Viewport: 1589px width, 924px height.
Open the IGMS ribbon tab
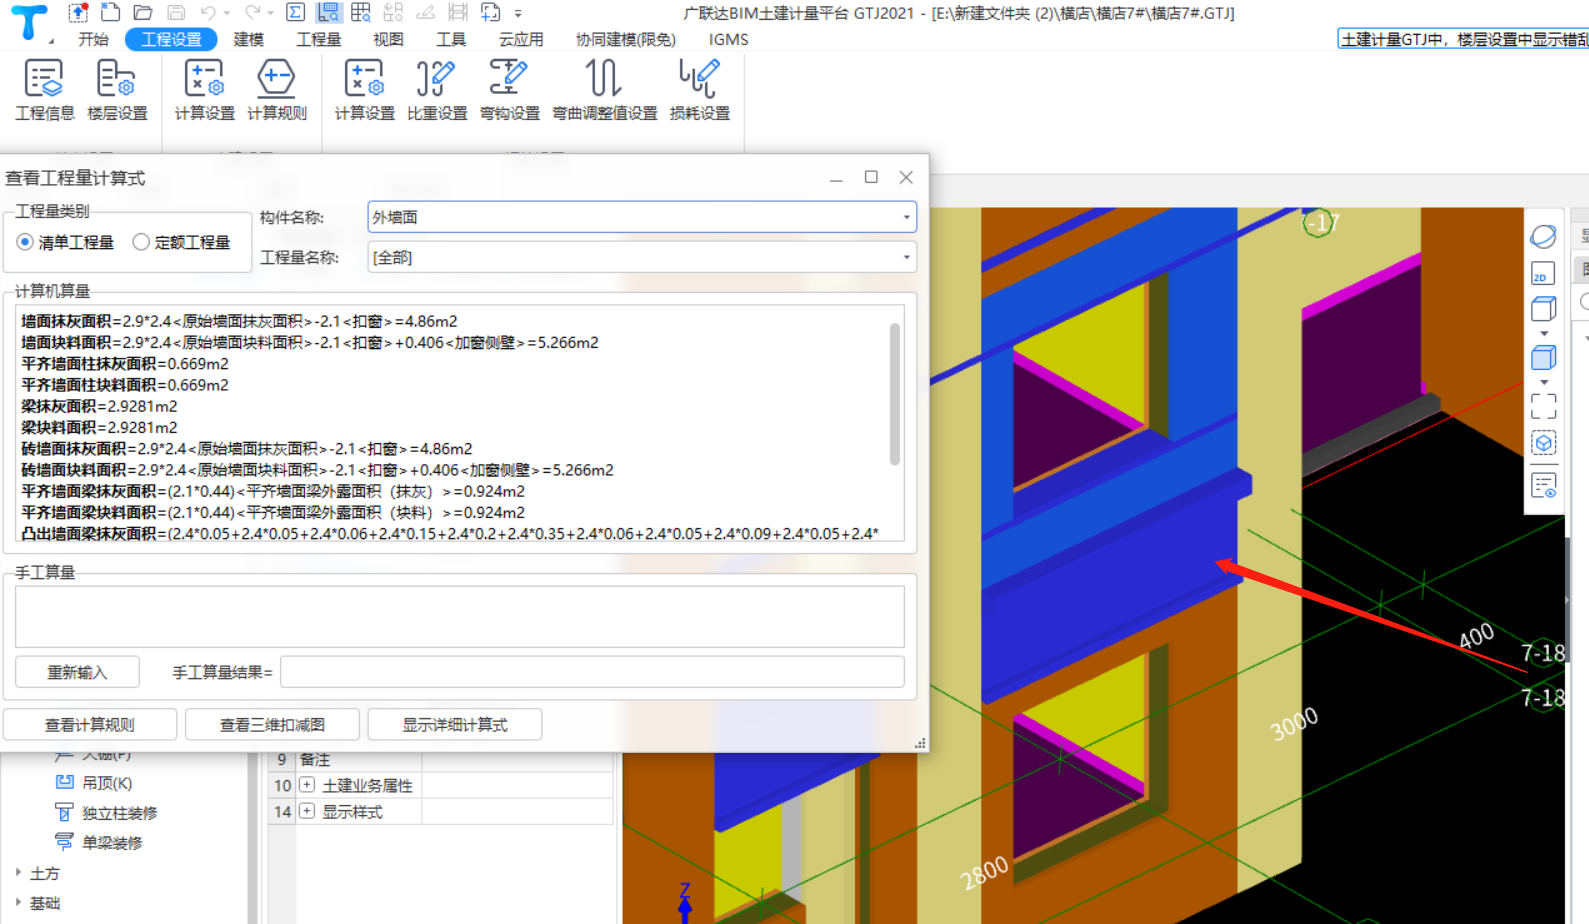pos(728,39)
